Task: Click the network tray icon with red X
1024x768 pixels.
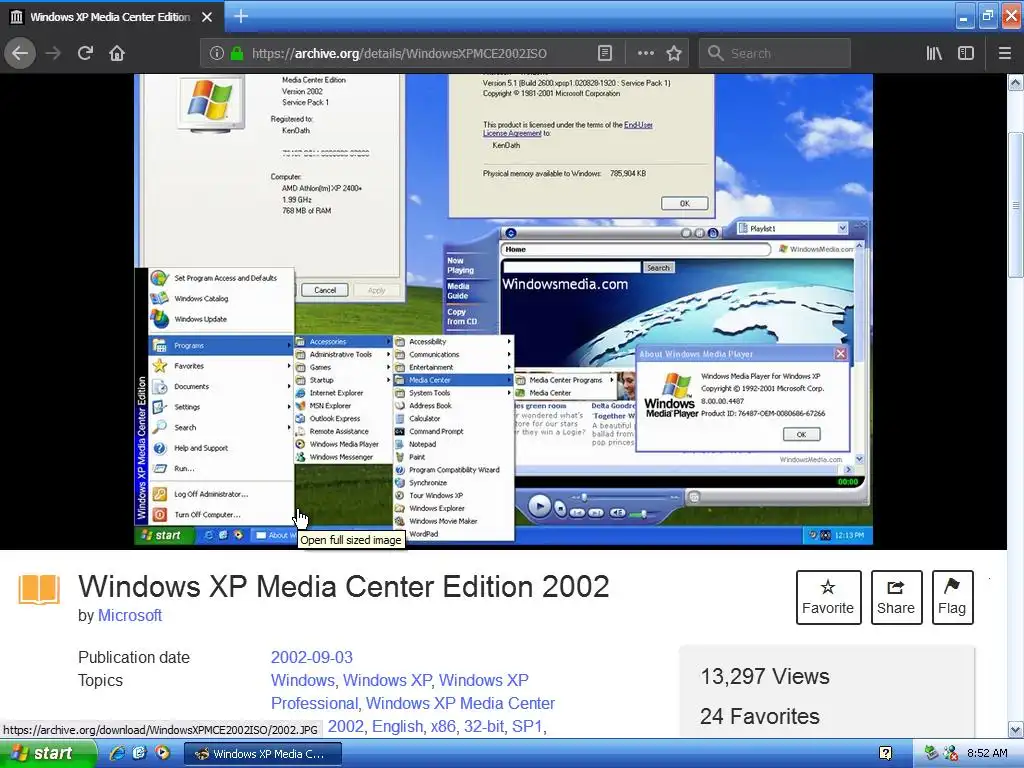Action: (950, 754)
